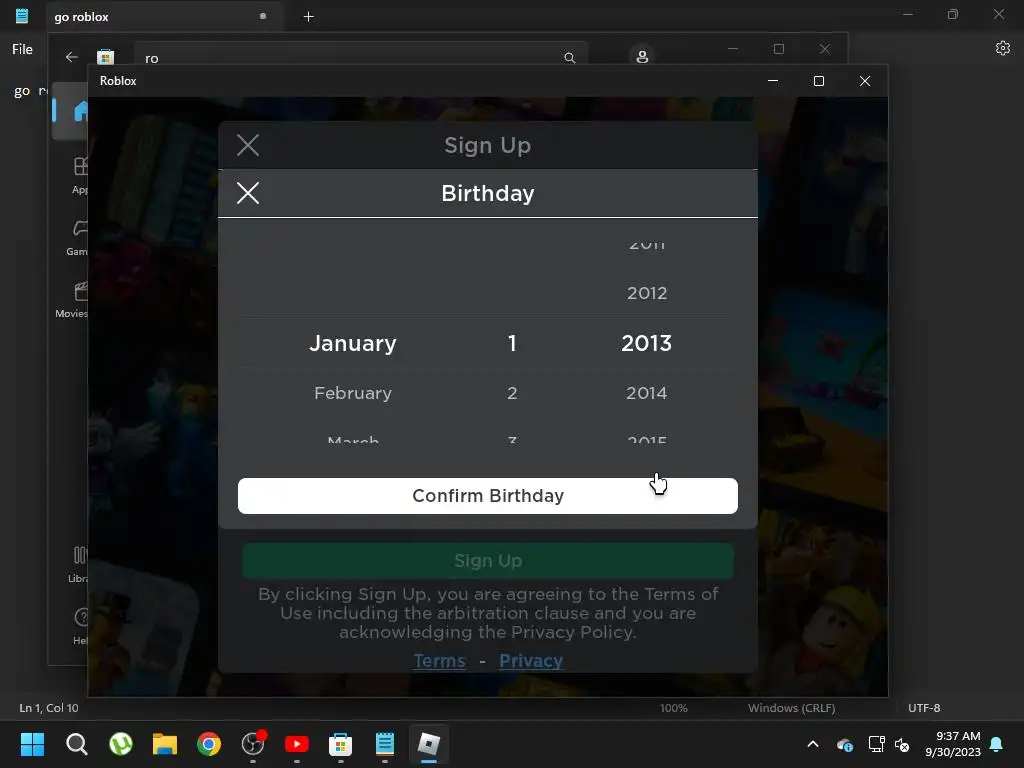This screenshot has width=1024, height=768.
Task: Select year 2014 in the year picker
Action: (x=647, y=393)
